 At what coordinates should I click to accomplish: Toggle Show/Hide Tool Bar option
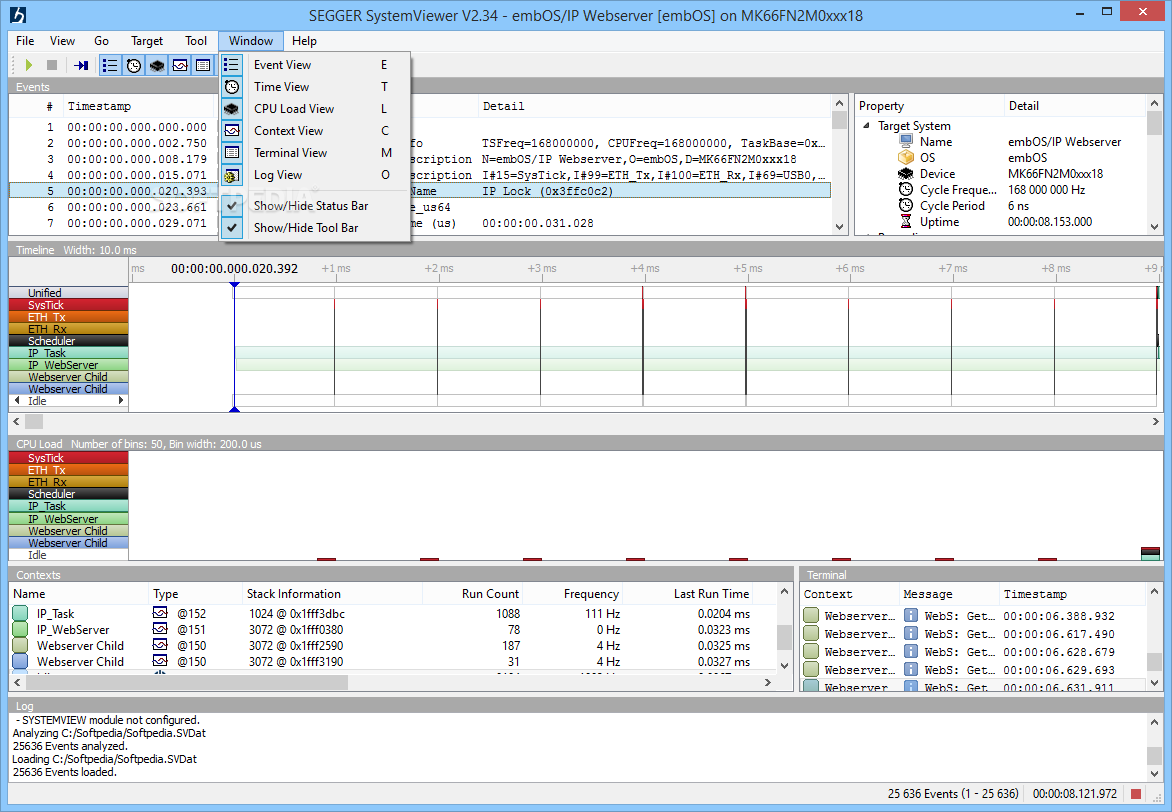coord(315,227)
